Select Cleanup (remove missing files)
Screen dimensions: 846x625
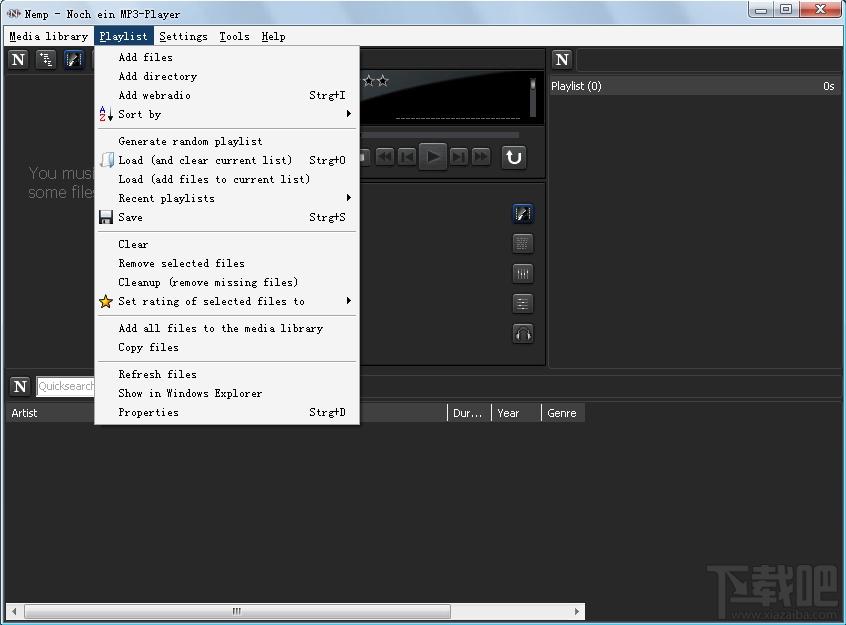(227, 282)
